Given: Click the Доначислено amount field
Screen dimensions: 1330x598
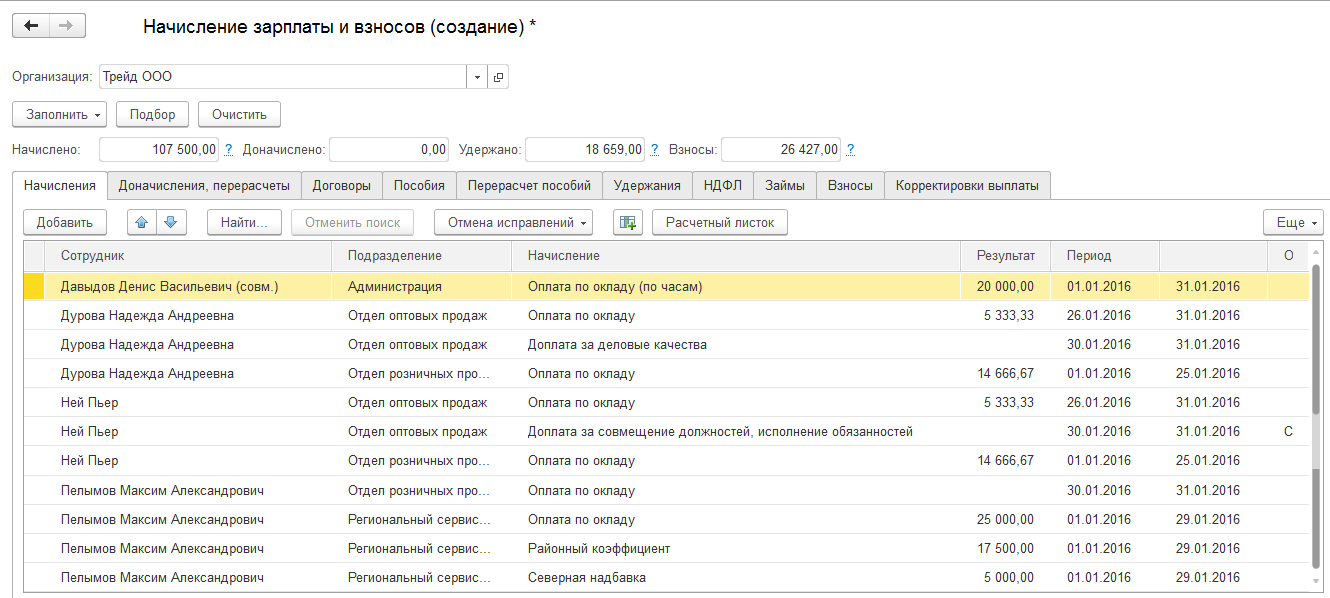Looking at the screenshot, I should (x=389, y=150).
